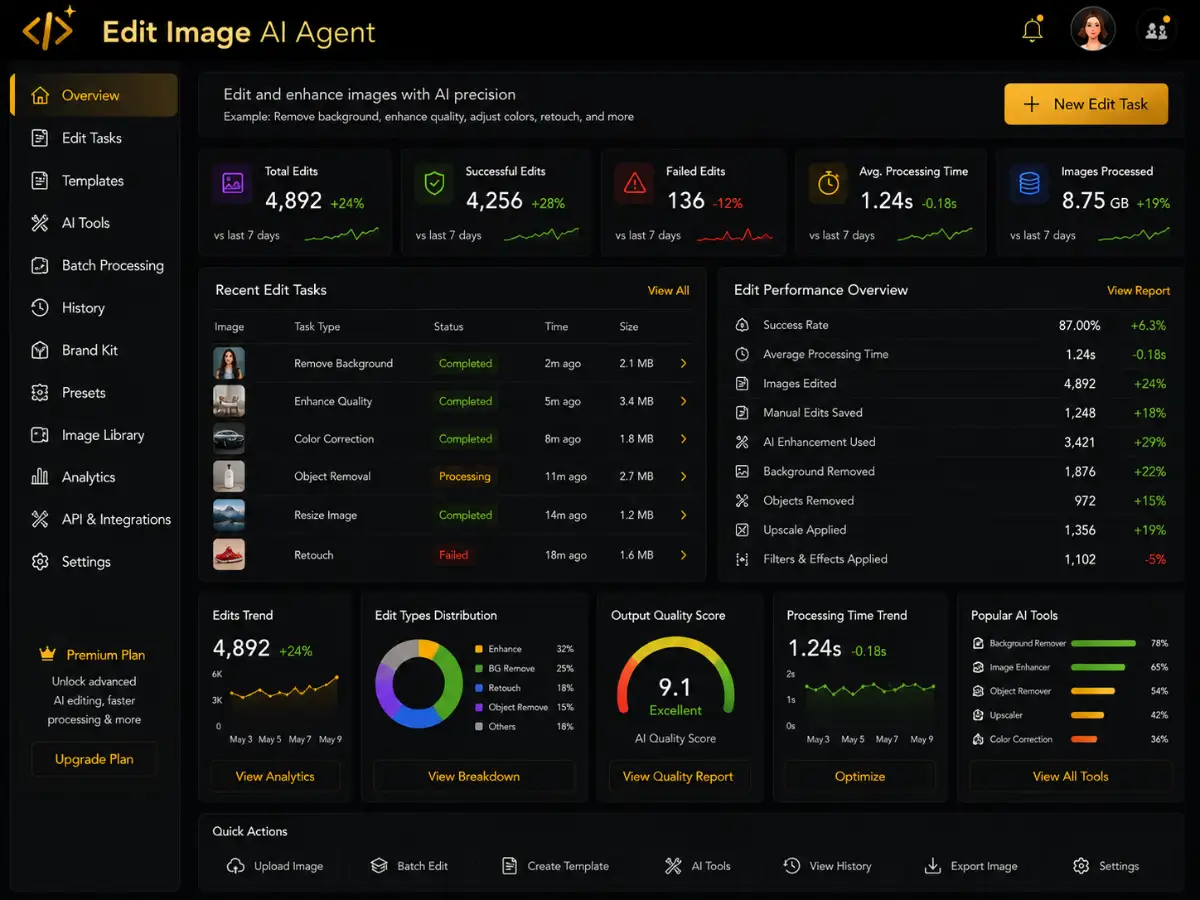
Task: Click the View Breakdown button
Action: click(474, 776)
